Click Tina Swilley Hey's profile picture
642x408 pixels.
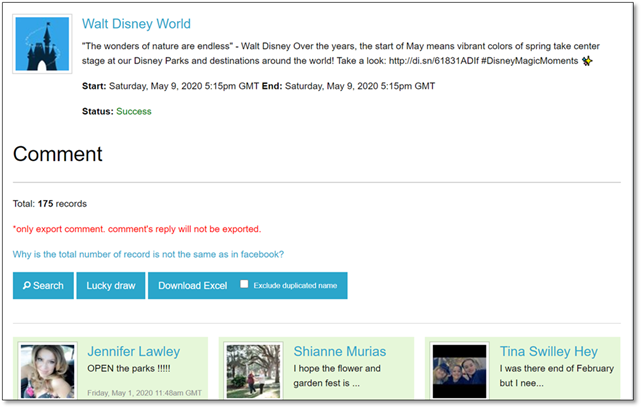click(459, 370)
